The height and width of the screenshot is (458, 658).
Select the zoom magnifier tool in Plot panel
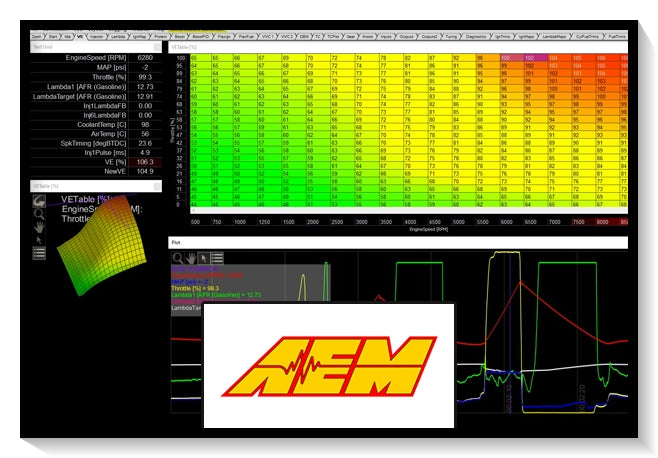pos(178,258)
